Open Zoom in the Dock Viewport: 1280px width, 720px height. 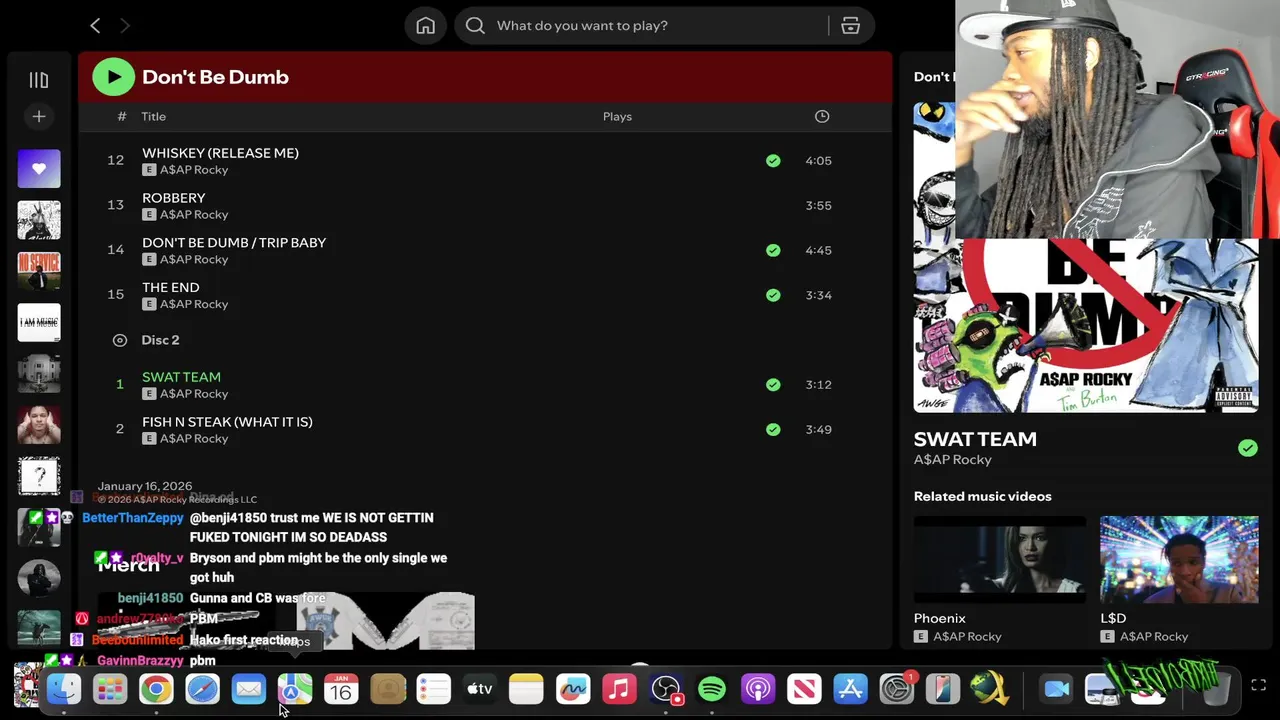pos(1056,689)
